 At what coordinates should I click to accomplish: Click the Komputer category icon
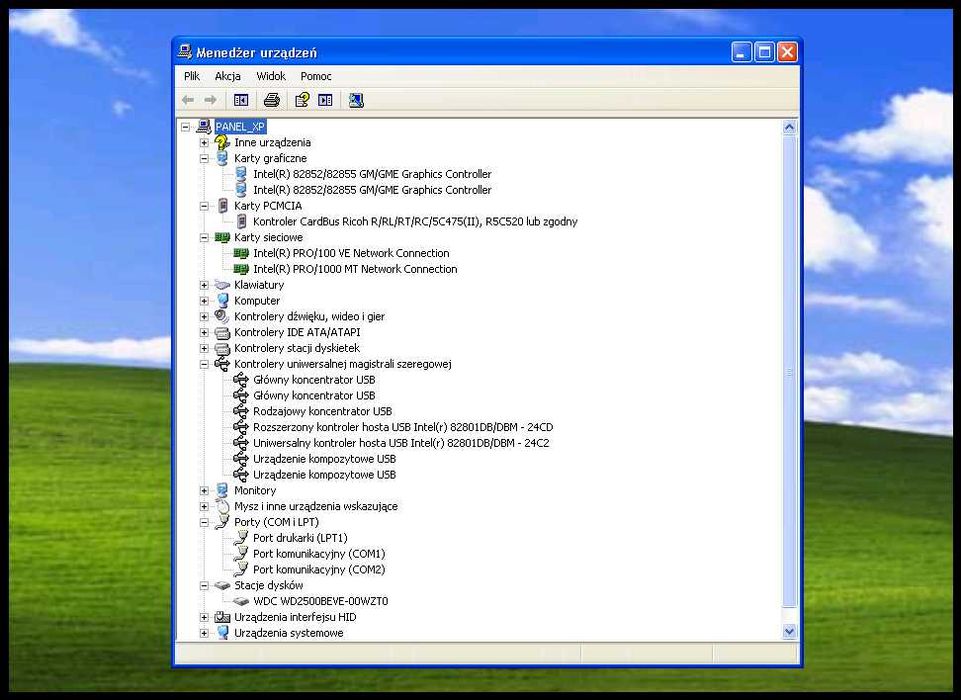[222, 300]
